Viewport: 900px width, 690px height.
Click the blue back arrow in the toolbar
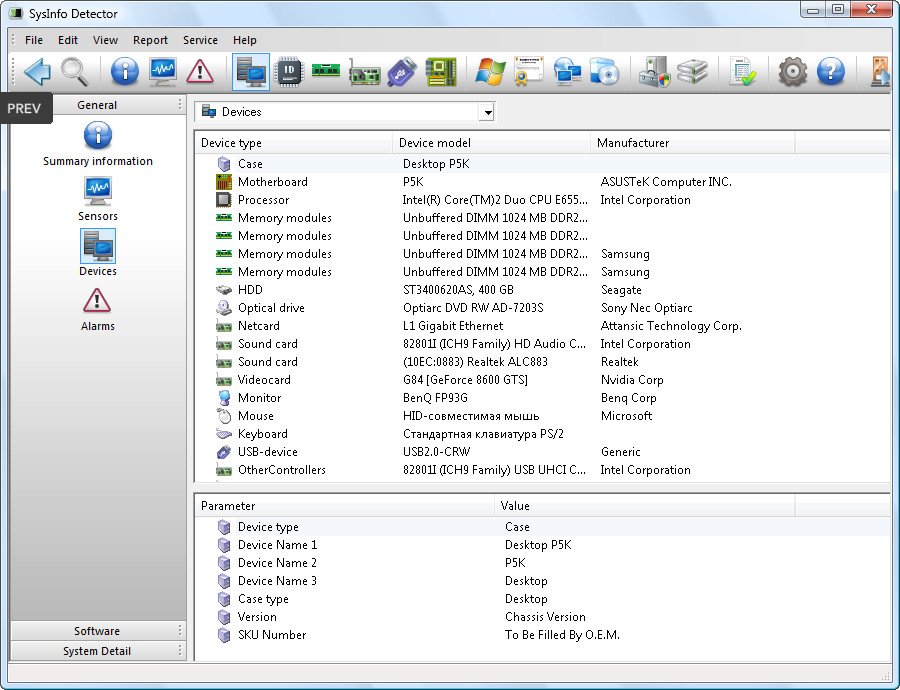click(37, 72)
